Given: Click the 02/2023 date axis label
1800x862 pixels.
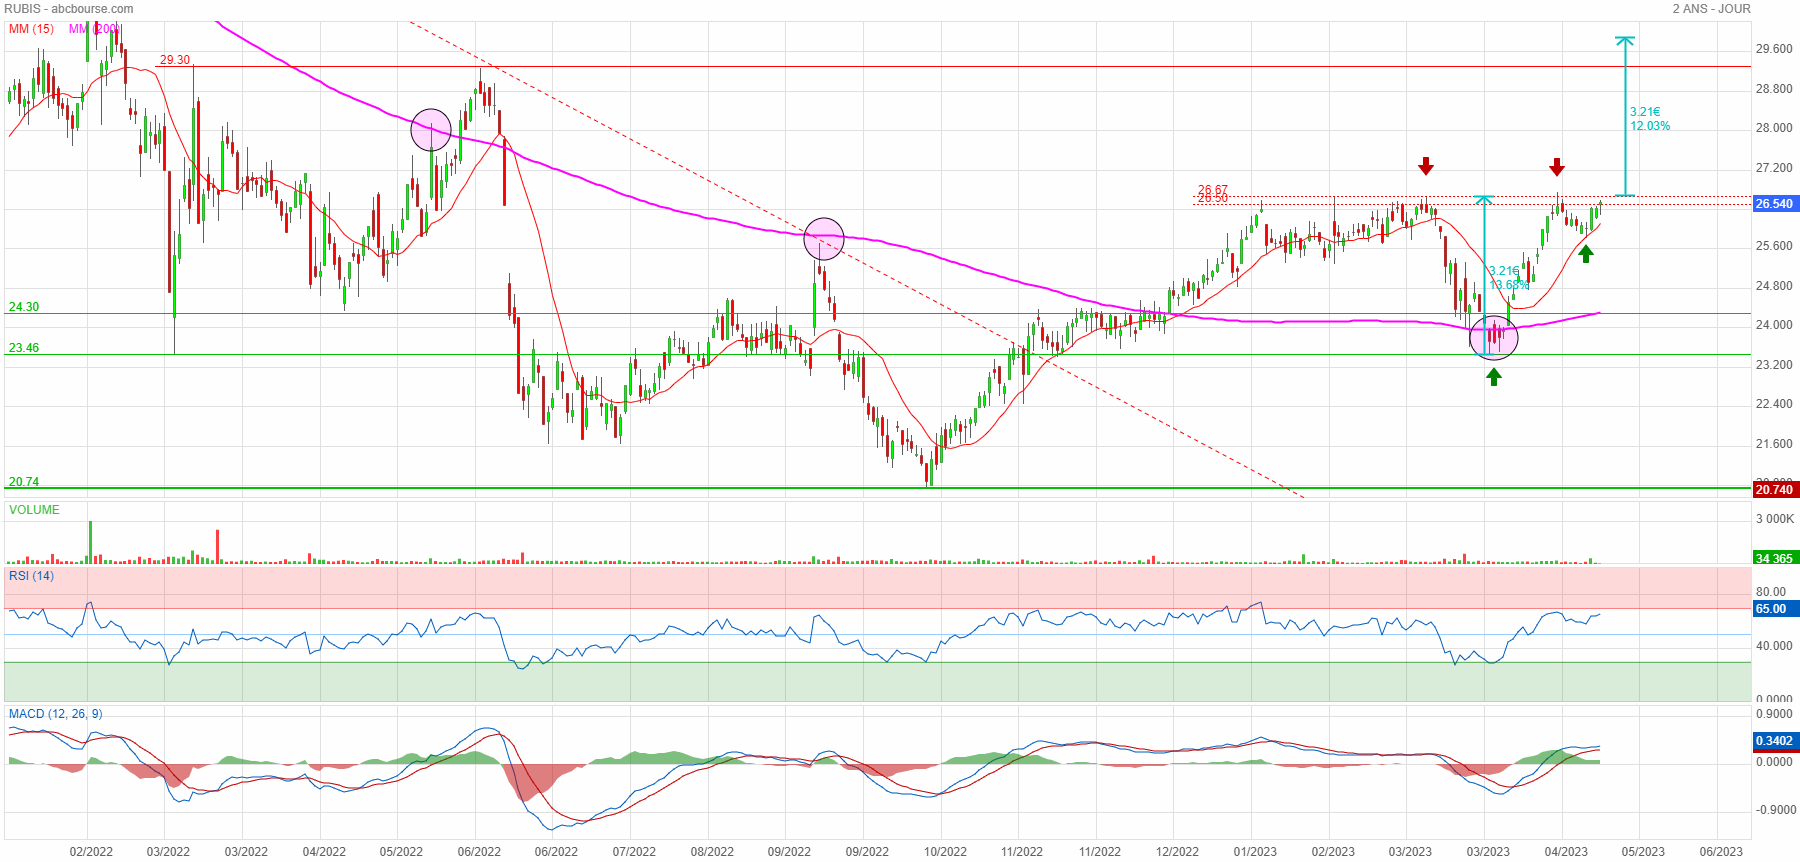Looking at the screenshot, I should (x=1333, y=852).
